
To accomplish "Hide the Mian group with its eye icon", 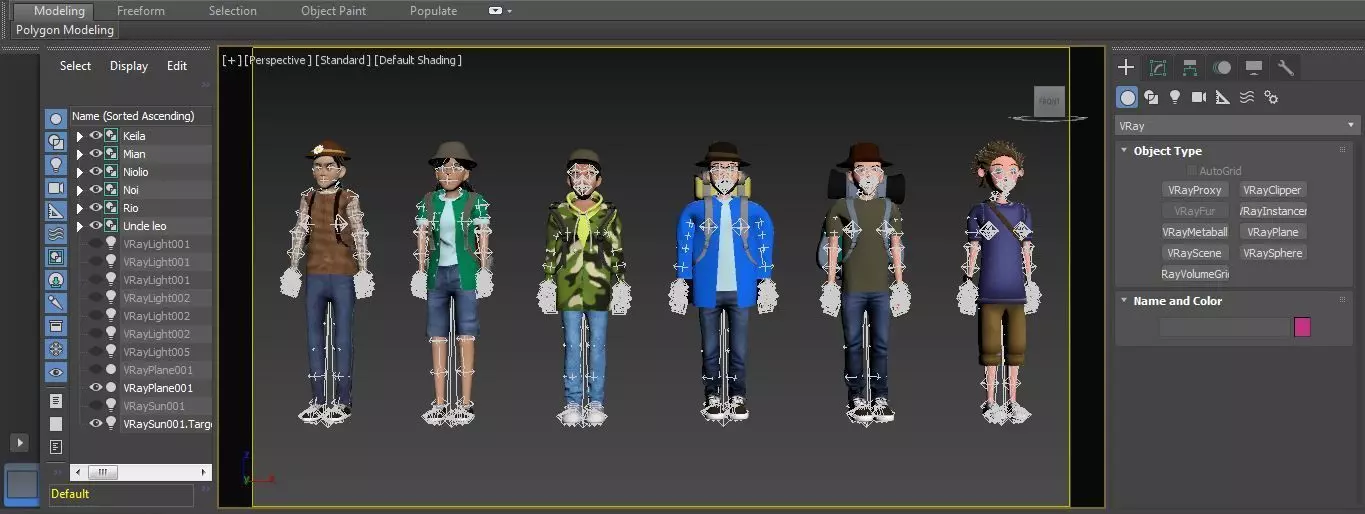I will coord(96,154).
